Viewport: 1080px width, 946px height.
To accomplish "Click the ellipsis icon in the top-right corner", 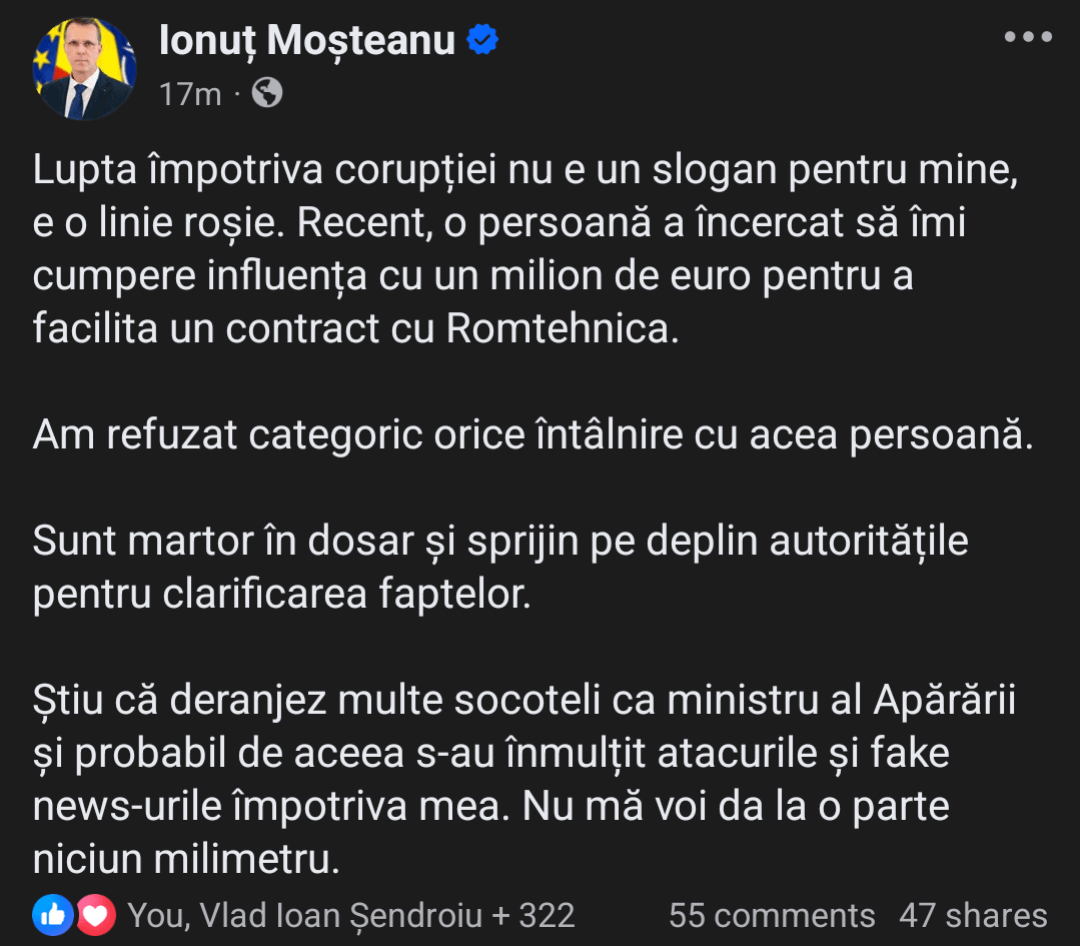I will 1026,38.
